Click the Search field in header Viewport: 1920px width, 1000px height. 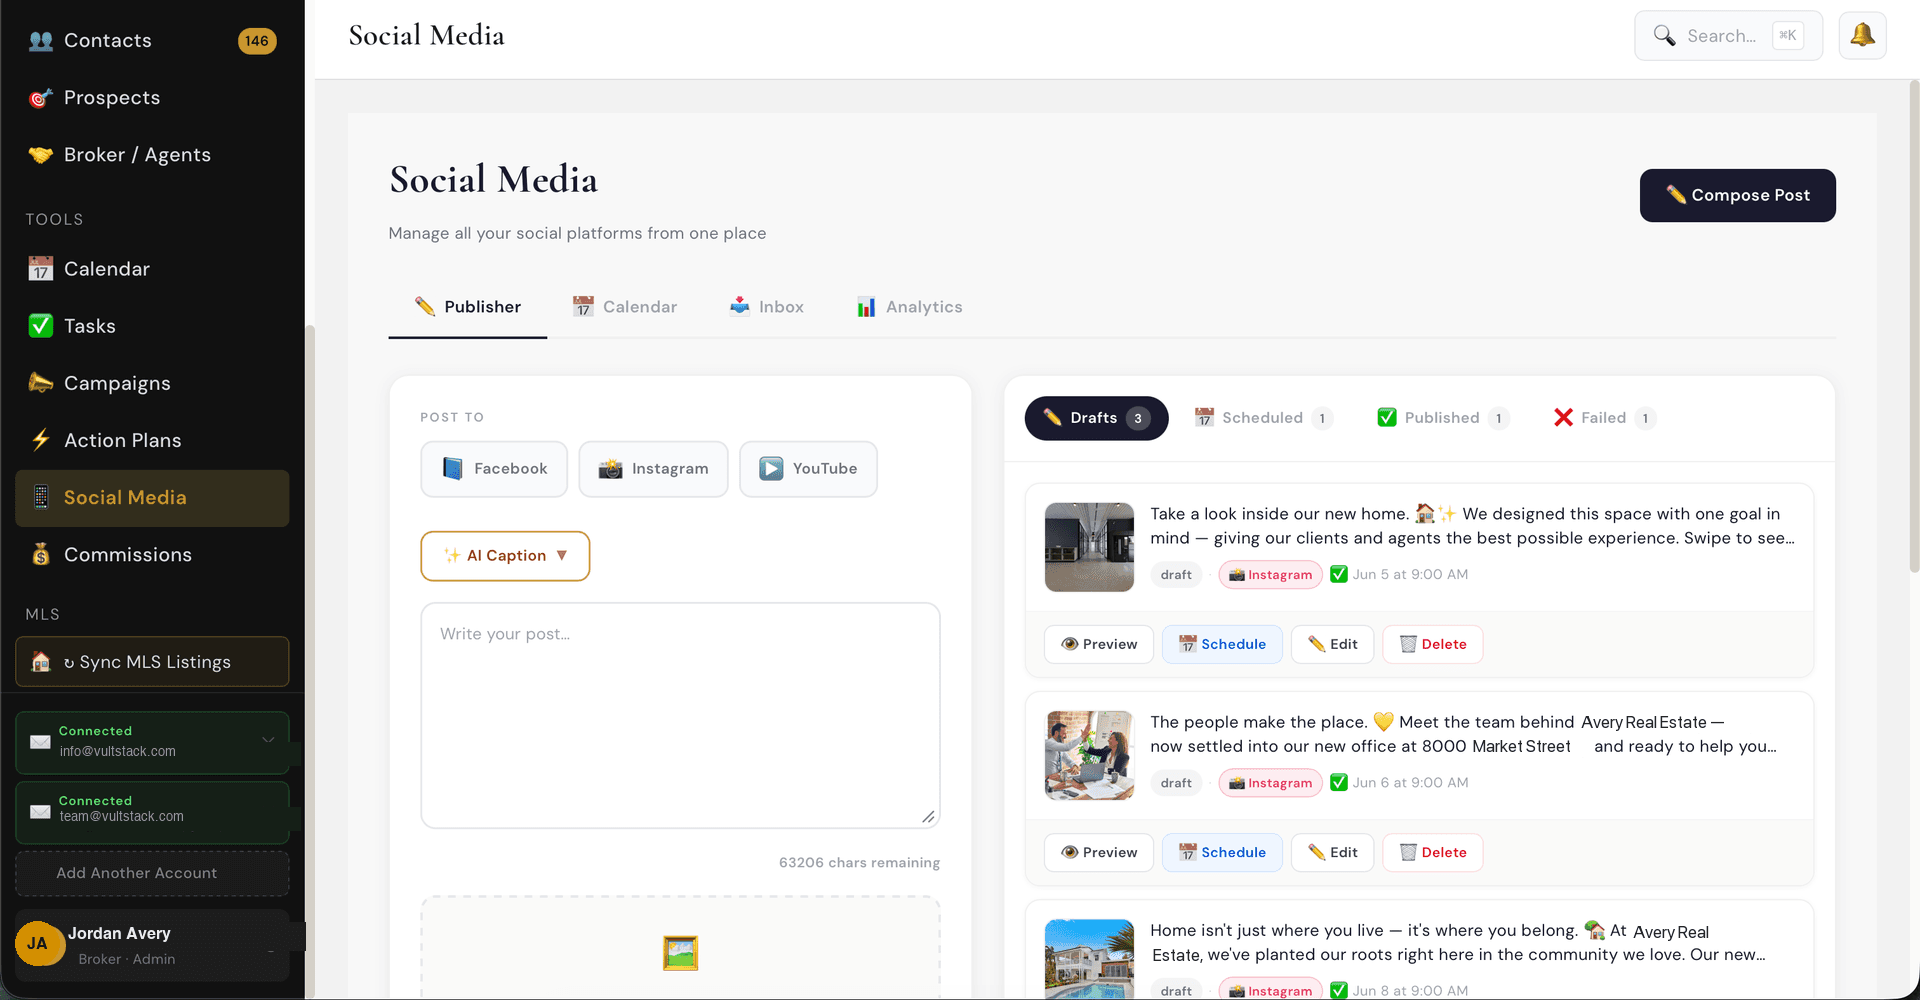1728,36
